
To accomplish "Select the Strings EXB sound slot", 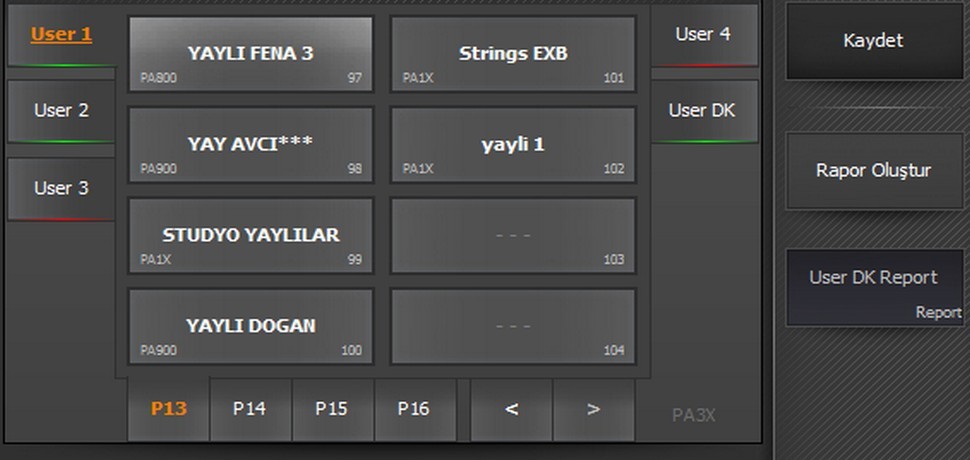I will tap(513, 55).
